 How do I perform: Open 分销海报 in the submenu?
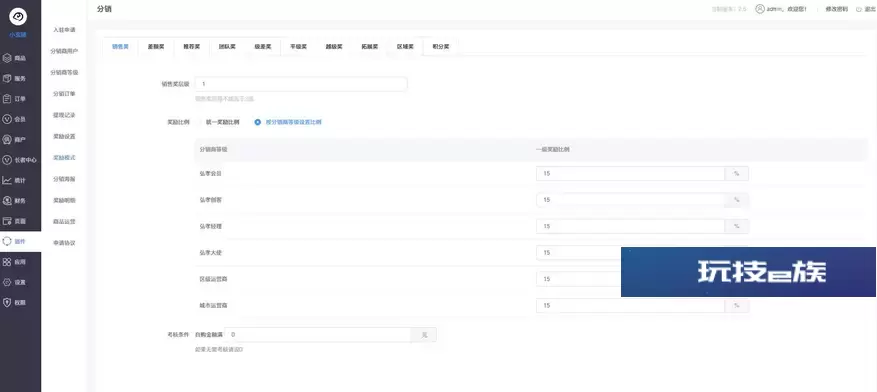coord(64,179)
